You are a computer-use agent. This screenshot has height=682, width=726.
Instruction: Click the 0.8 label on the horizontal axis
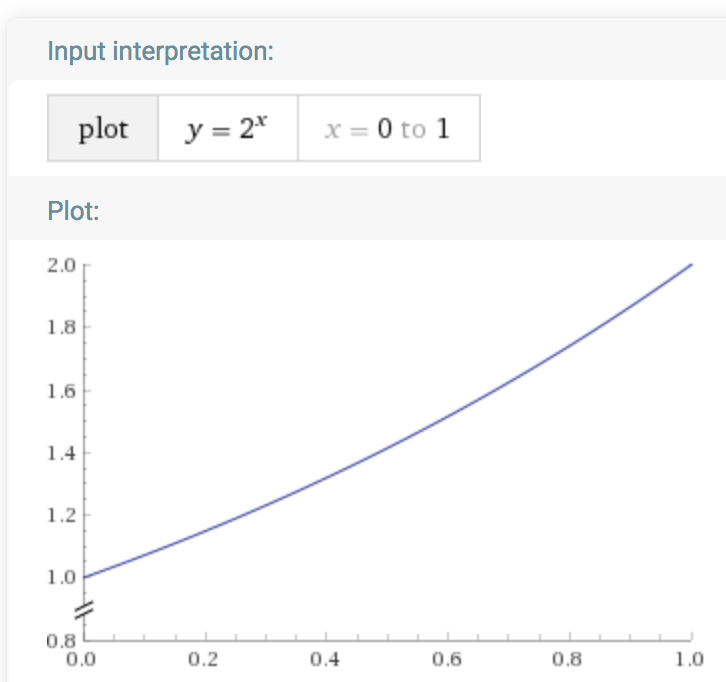[569, 659]
